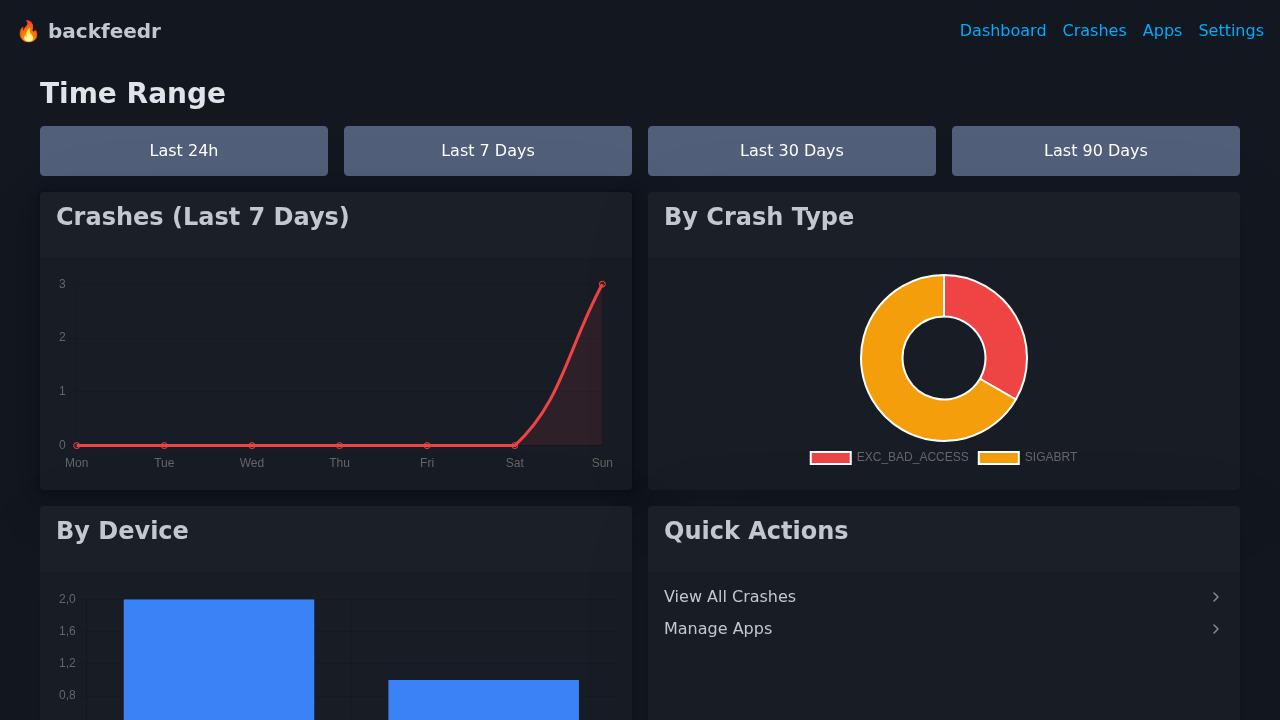Click View All Crashes
Screen dimensions: 1280x720
point(730,597)
